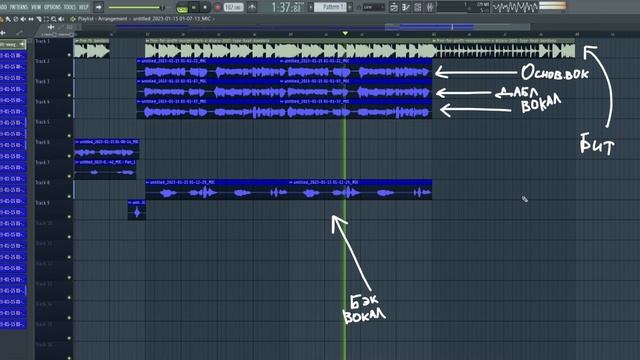Select the Track 5 header label
Screen dimensions: 640x360
tap(42, 122)
